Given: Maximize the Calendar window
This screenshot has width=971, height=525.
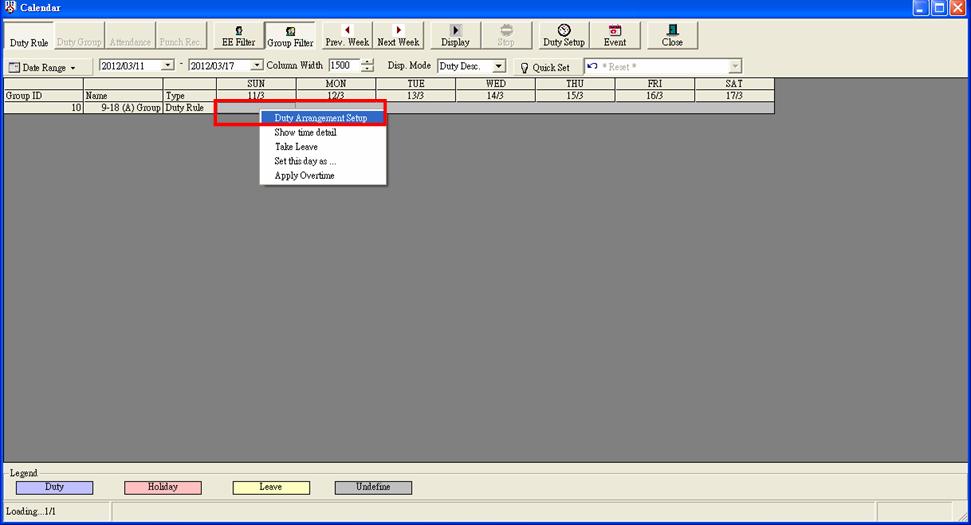Looking at the screenshot, I should [x=939, y=7].
